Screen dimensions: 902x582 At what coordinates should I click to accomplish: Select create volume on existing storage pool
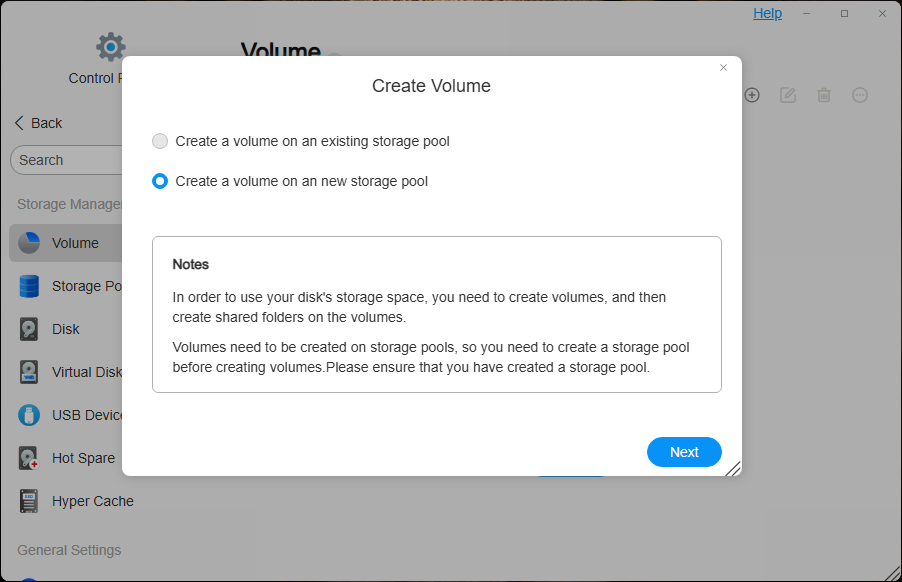click(160, 141)
